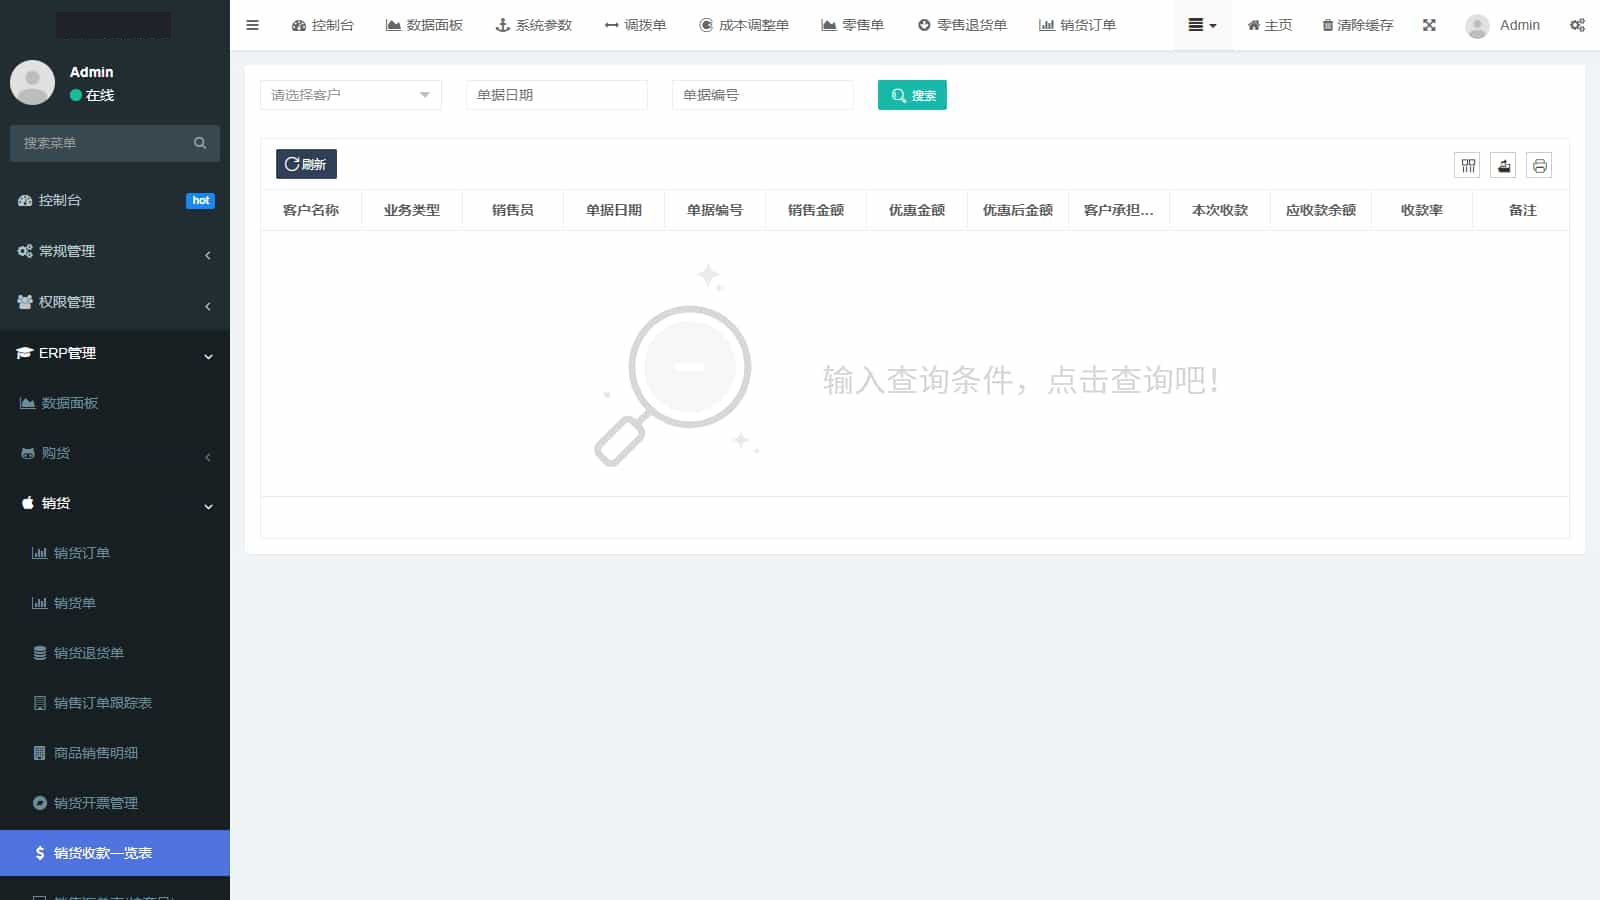The width and height of the screenshot is (1600, 900).
Task: Click 清除缓存 to clear the cache
Action: [x=1356, y=25]
